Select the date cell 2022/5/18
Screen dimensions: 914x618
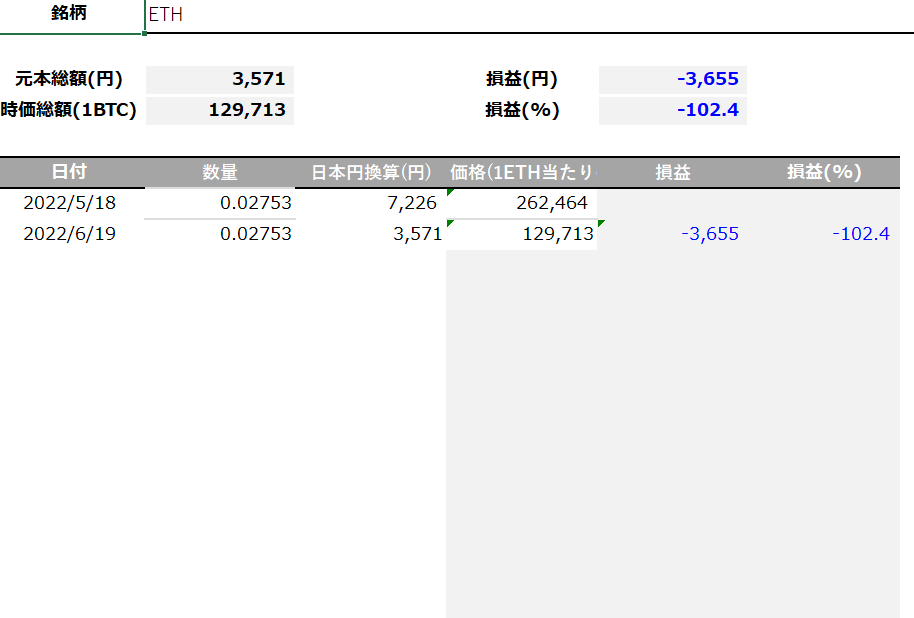69,203
